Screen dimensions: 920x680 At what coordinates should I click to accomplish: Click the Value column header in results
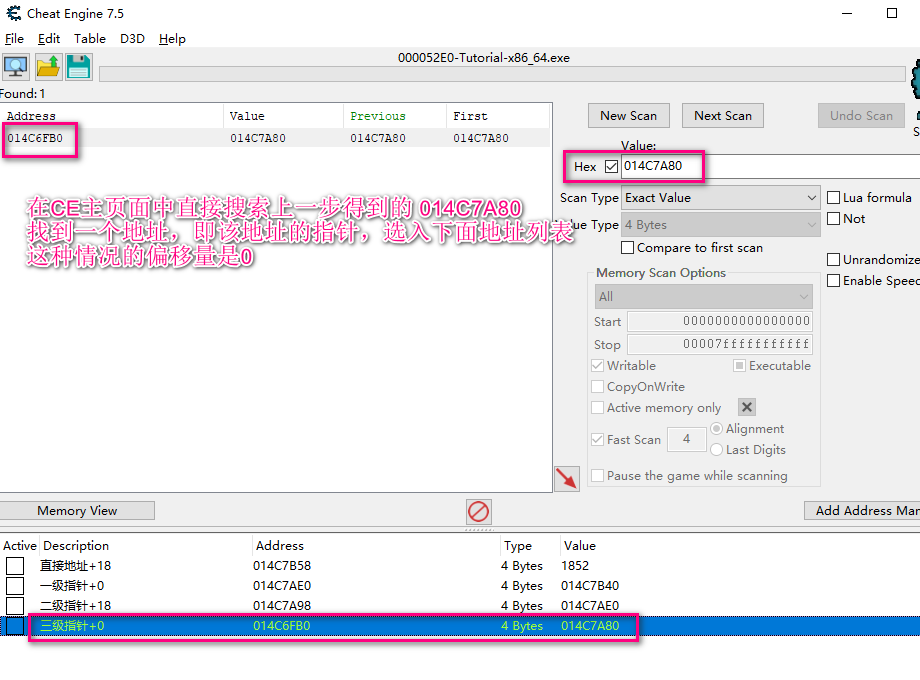coord(283,116)
